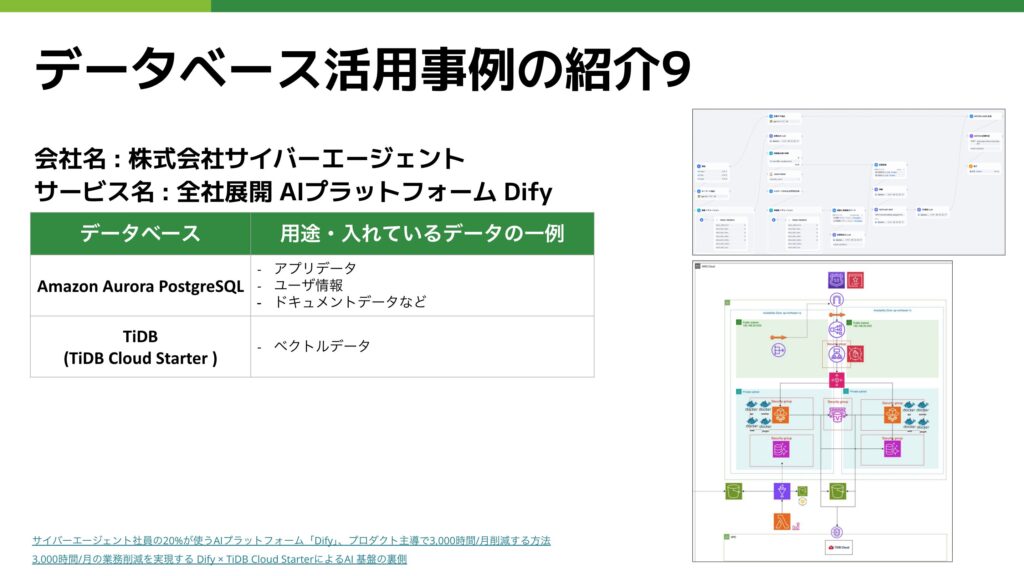Screen dimensions: 1024x576
Task: Click the TiDB (TiDB Cloud Starter) table cell
Action: [140, 347]
